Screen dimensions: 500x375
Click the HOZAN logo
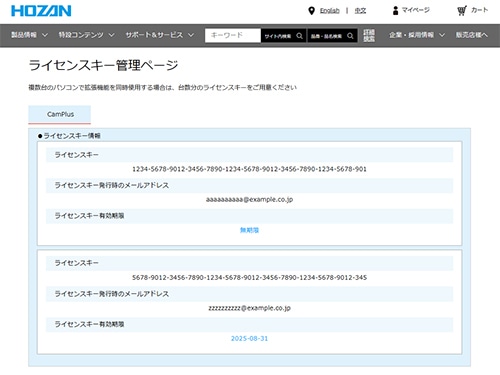41,11
